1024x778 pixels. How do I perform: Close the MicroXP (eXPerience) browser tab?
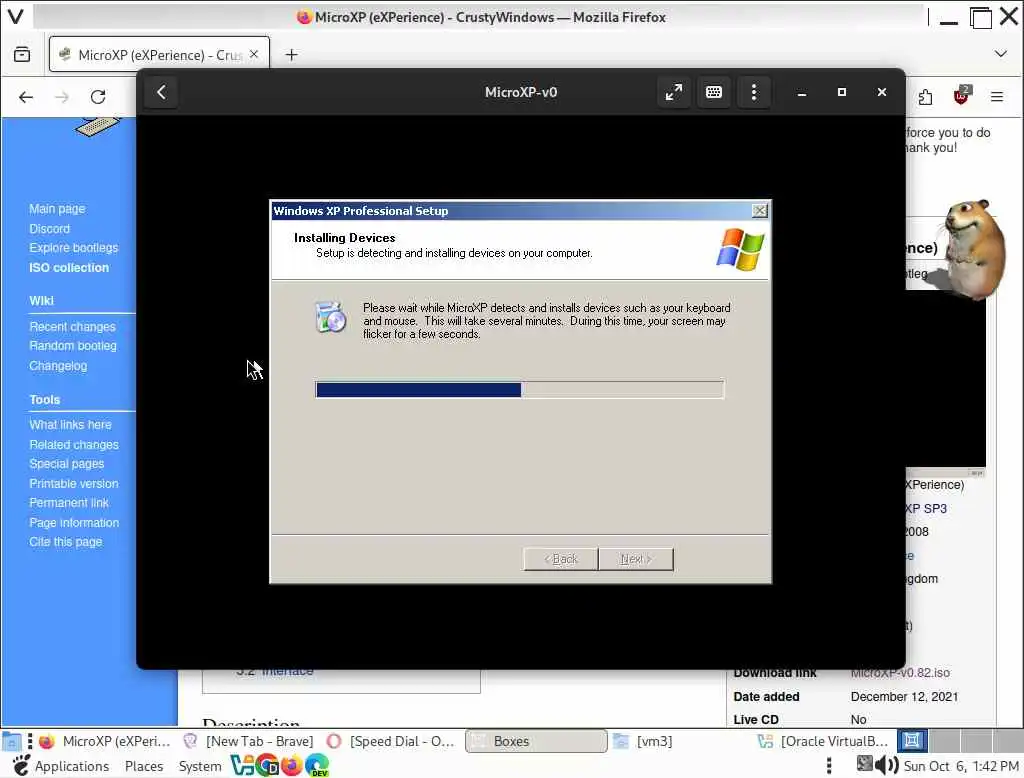254,54
